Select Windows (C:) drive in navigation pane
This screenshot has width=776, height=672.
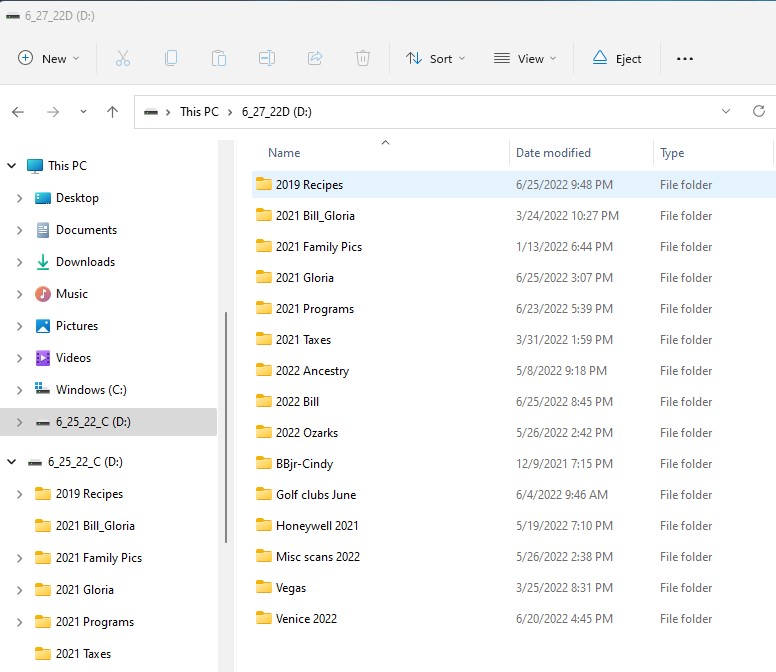(x=91, y=390)
